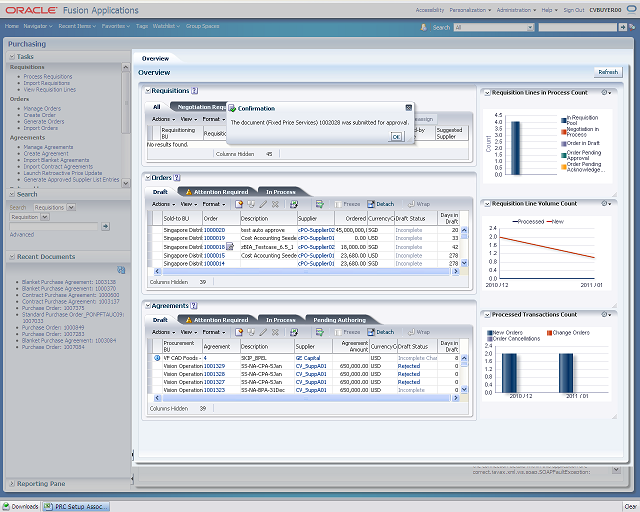
Task: Click the Orders table horizontal scrollbar
Action: pos(306,272)
